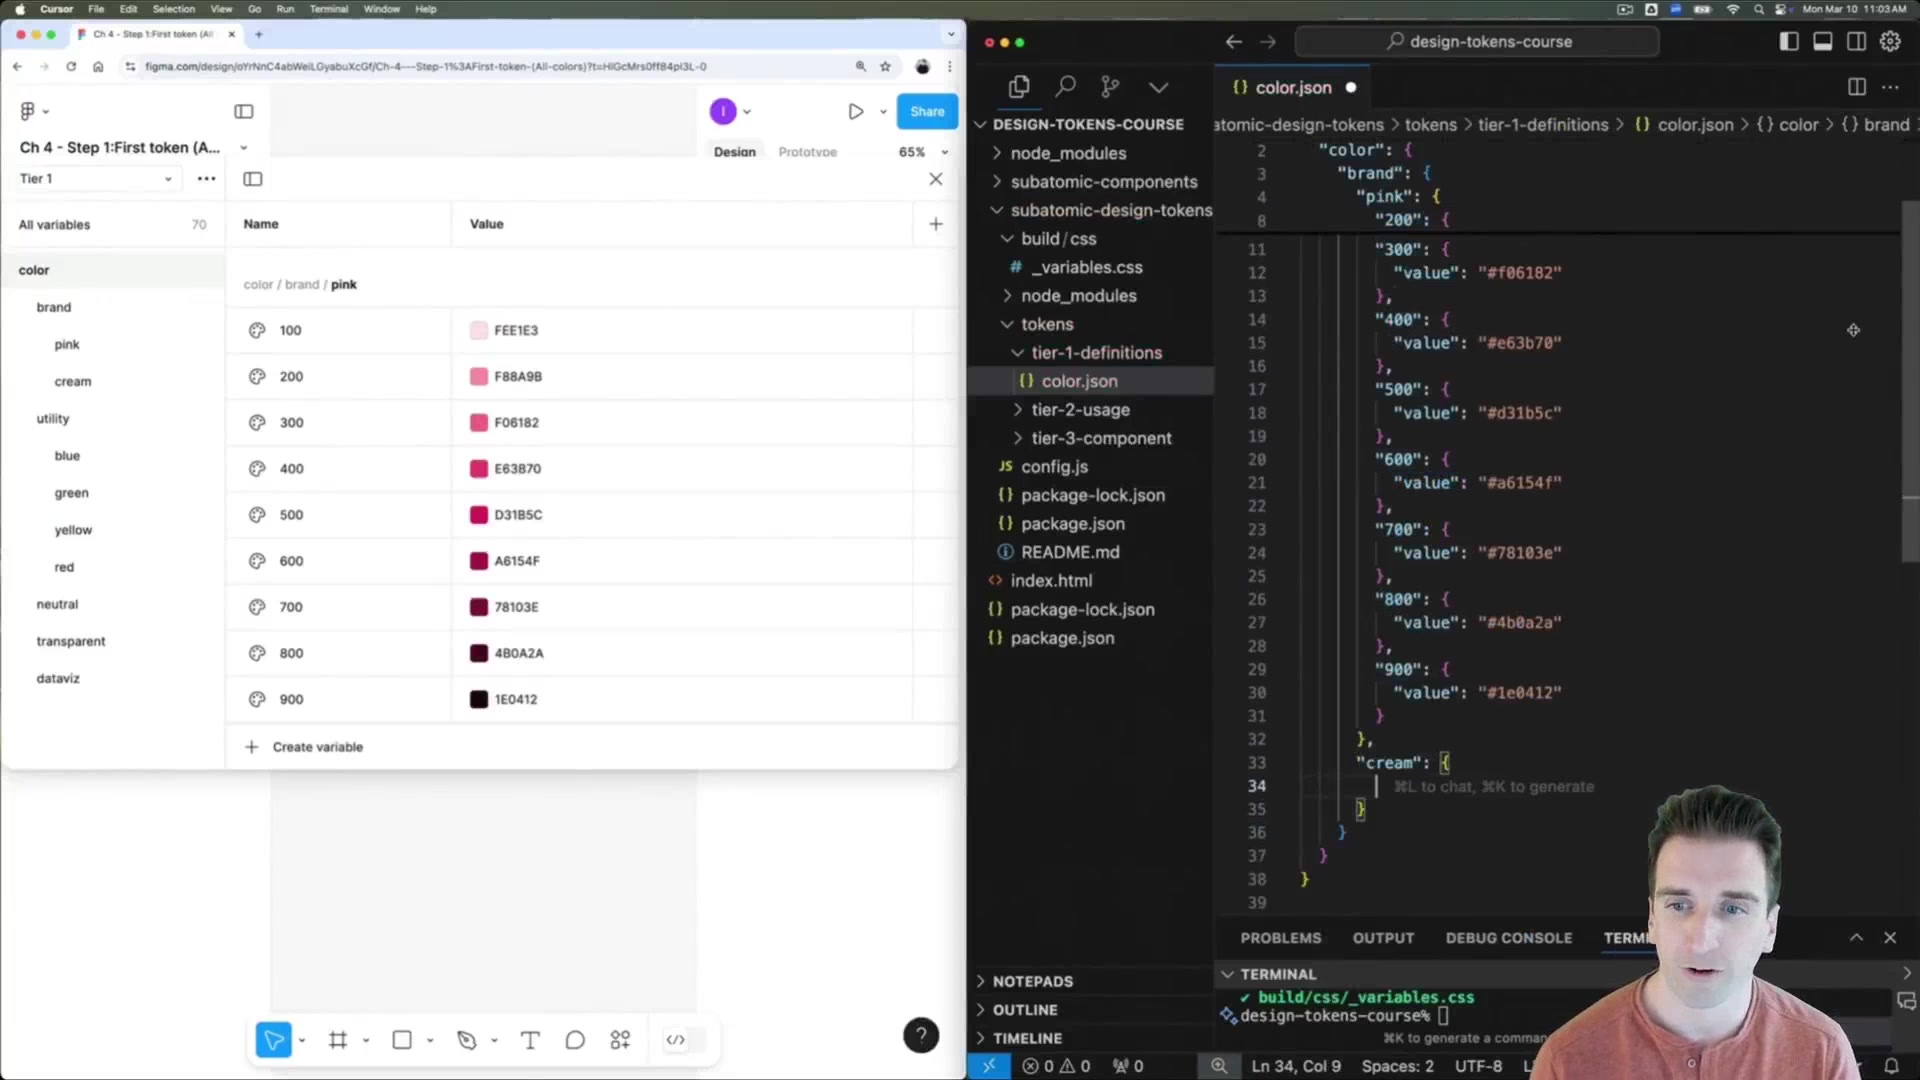
Task: Click Ln 34, Col 9 status
Action: [x=1296, y=1066]
